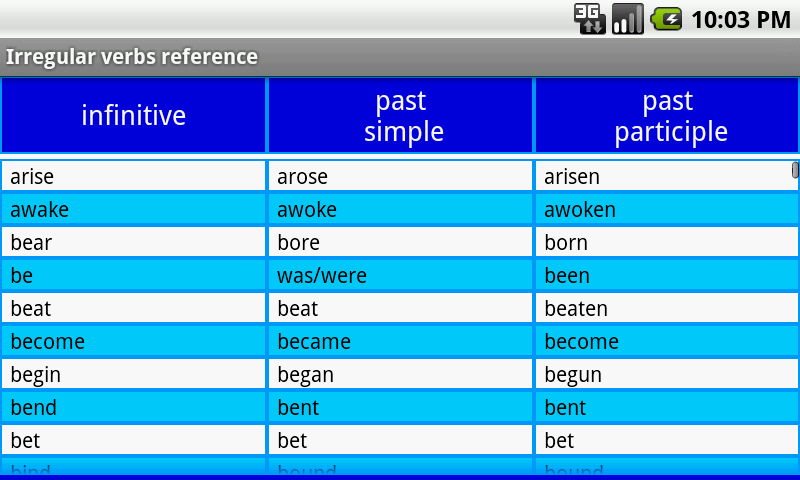Viewport: 800px width, 480px height.
Task: Click the past participle column header
Action: click(x=667, y=116)
